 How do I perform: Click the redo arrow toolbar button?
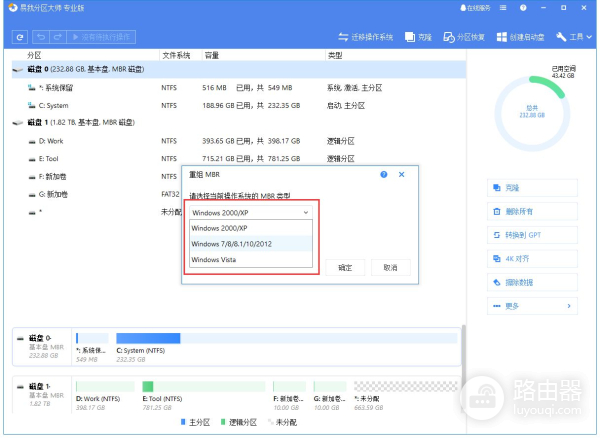[58, 37]
